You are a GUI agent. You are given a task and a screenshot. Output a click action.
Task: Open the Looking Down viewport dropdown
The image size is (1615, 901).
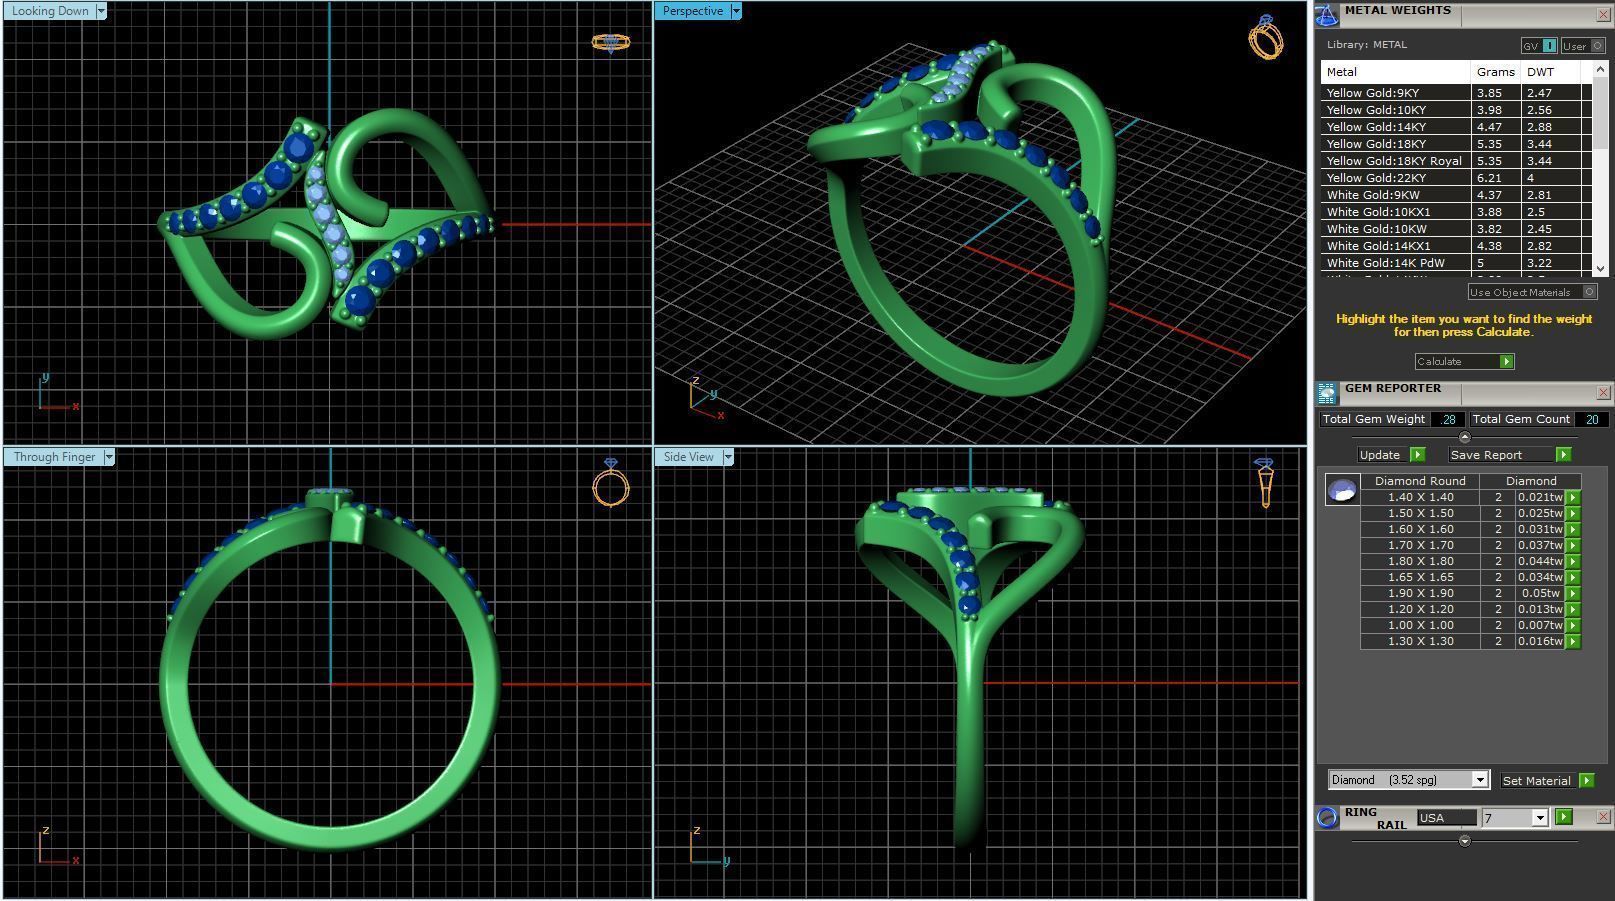(x=101, y=11)
